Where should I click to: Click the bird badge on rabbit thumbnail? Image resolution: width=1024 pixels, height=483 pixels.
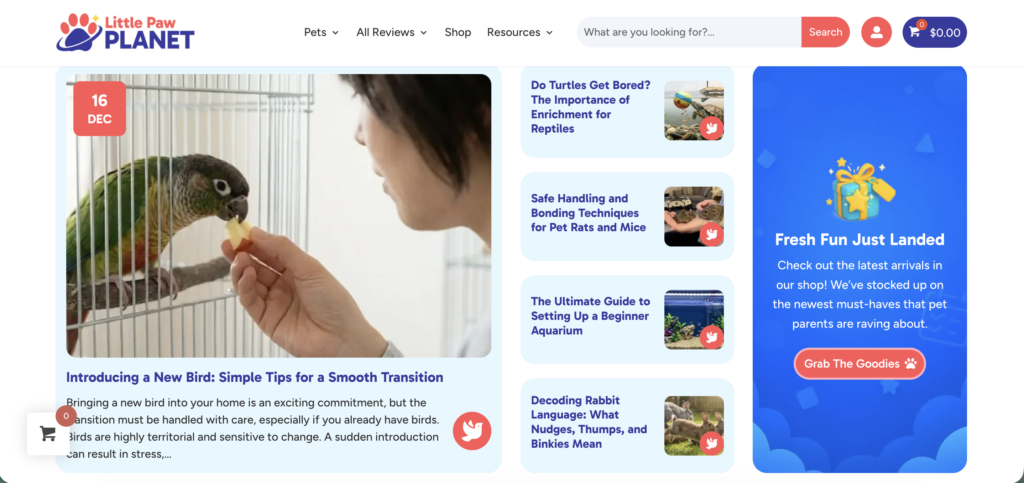coord(711,443)
